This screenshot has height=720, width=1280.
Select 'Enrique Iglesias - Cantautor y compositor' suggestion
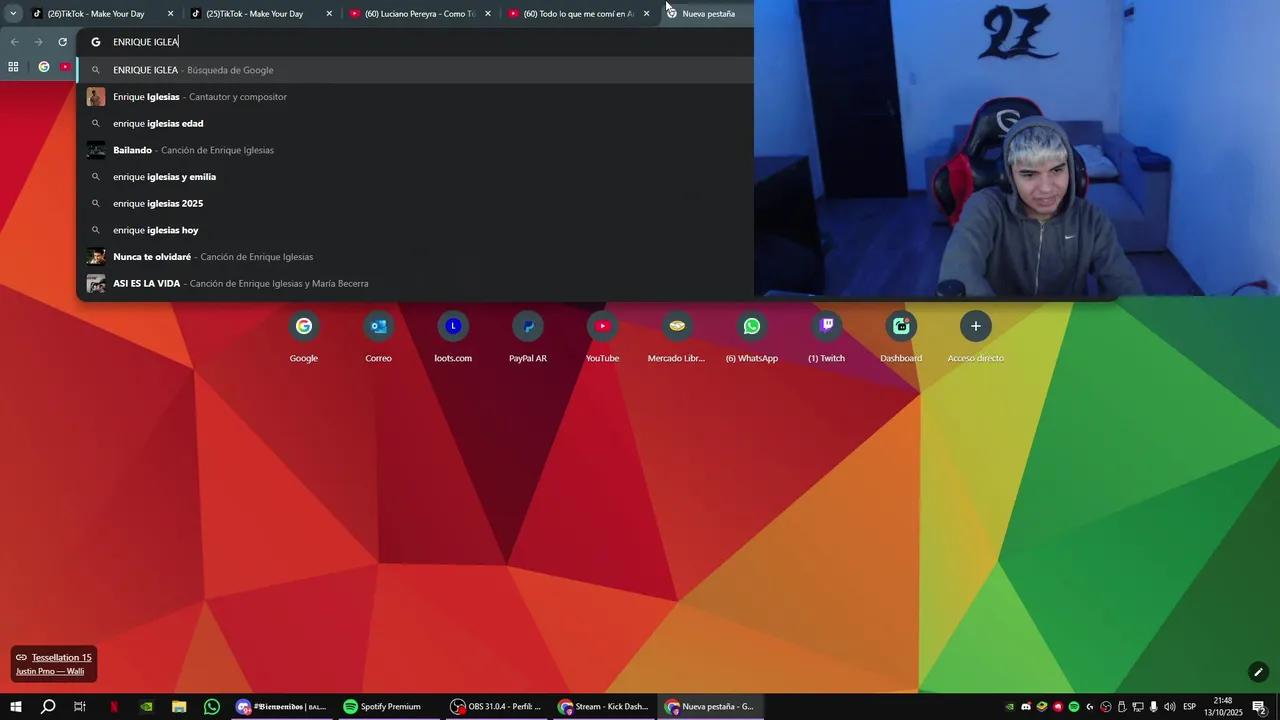pyautogui.click(x=415, y=97)
